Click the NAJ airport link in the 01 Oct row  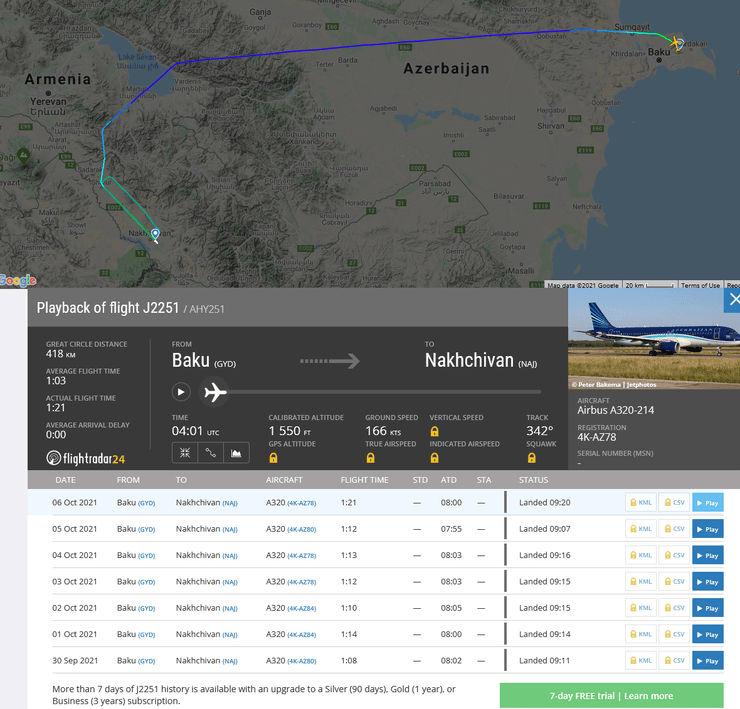click(229, 635)
